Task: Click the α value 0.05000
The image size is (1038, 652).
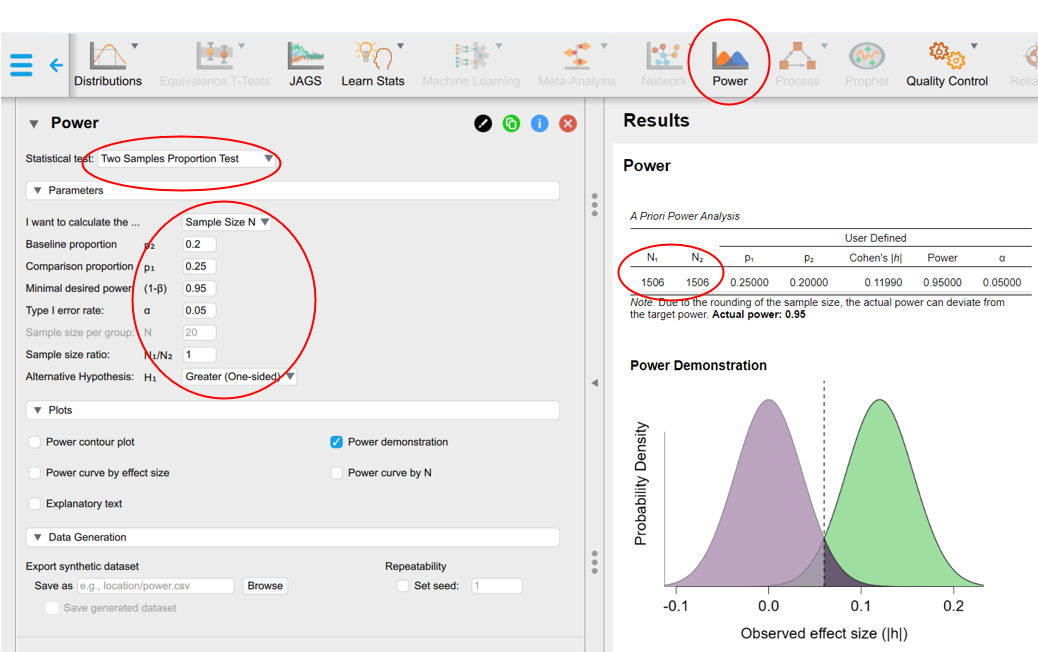Action: (x=1002, y=283)
